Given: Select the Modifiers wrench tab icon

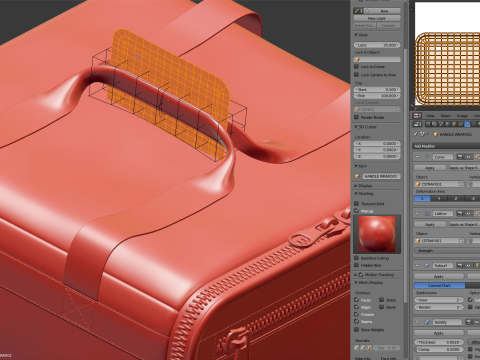Looking at the screenshot, I should point(467,124).
